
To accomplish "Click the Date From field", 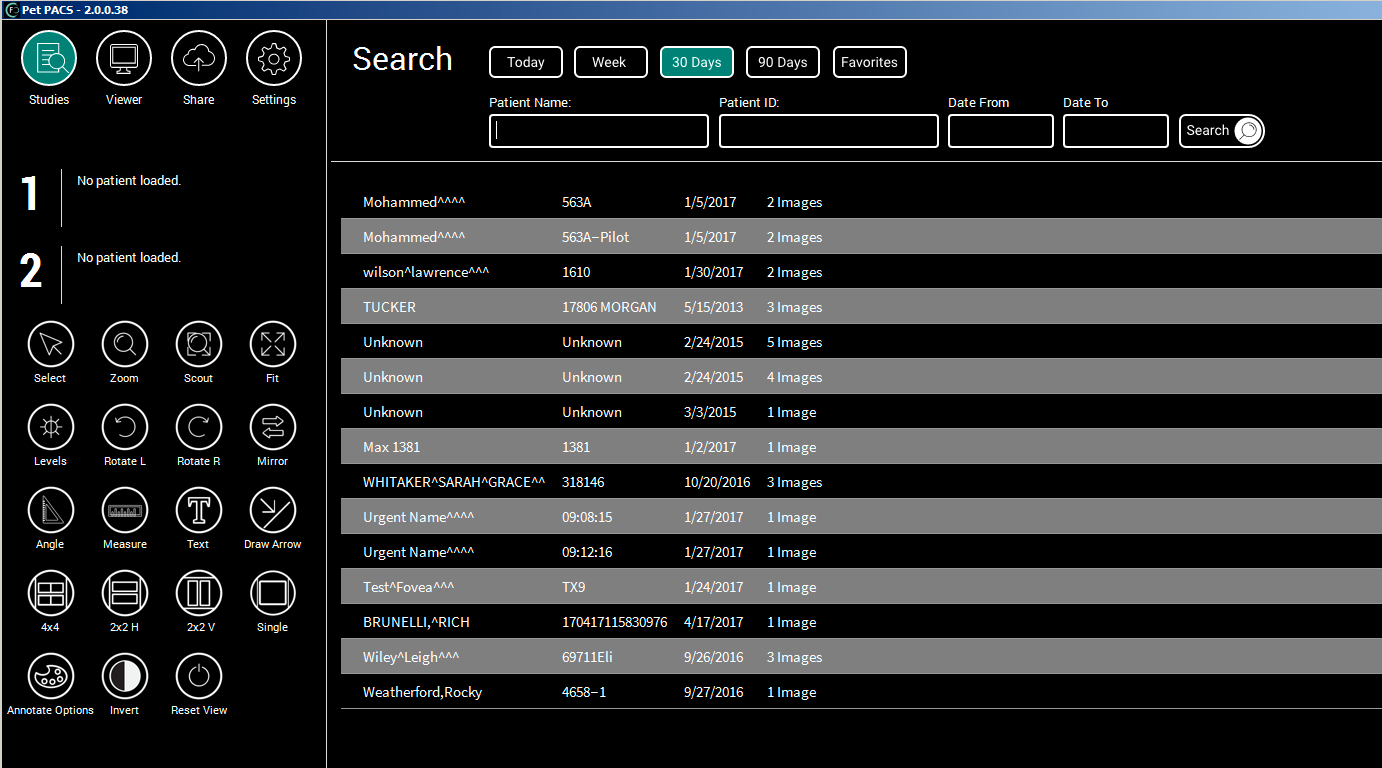I will [1001, 131].
